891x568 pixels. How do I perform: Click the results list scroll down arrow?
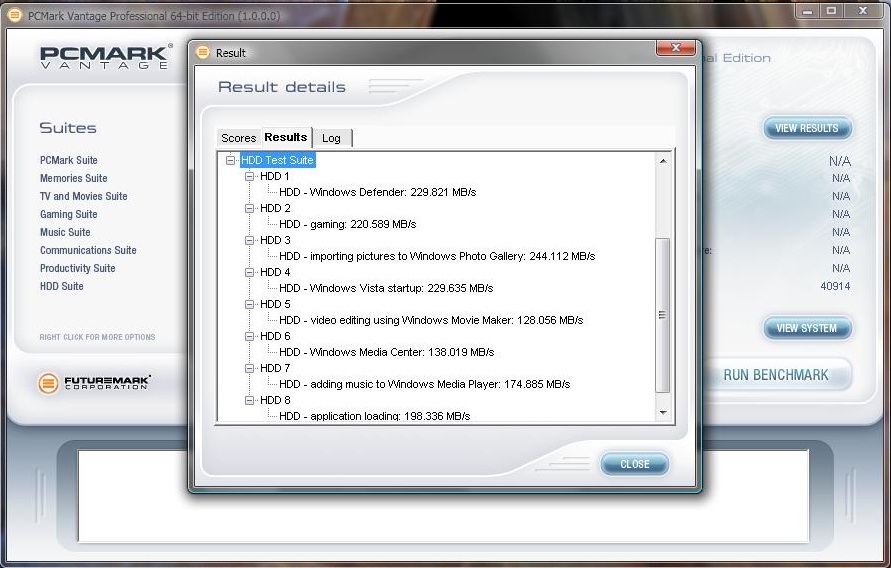point(663,413)
